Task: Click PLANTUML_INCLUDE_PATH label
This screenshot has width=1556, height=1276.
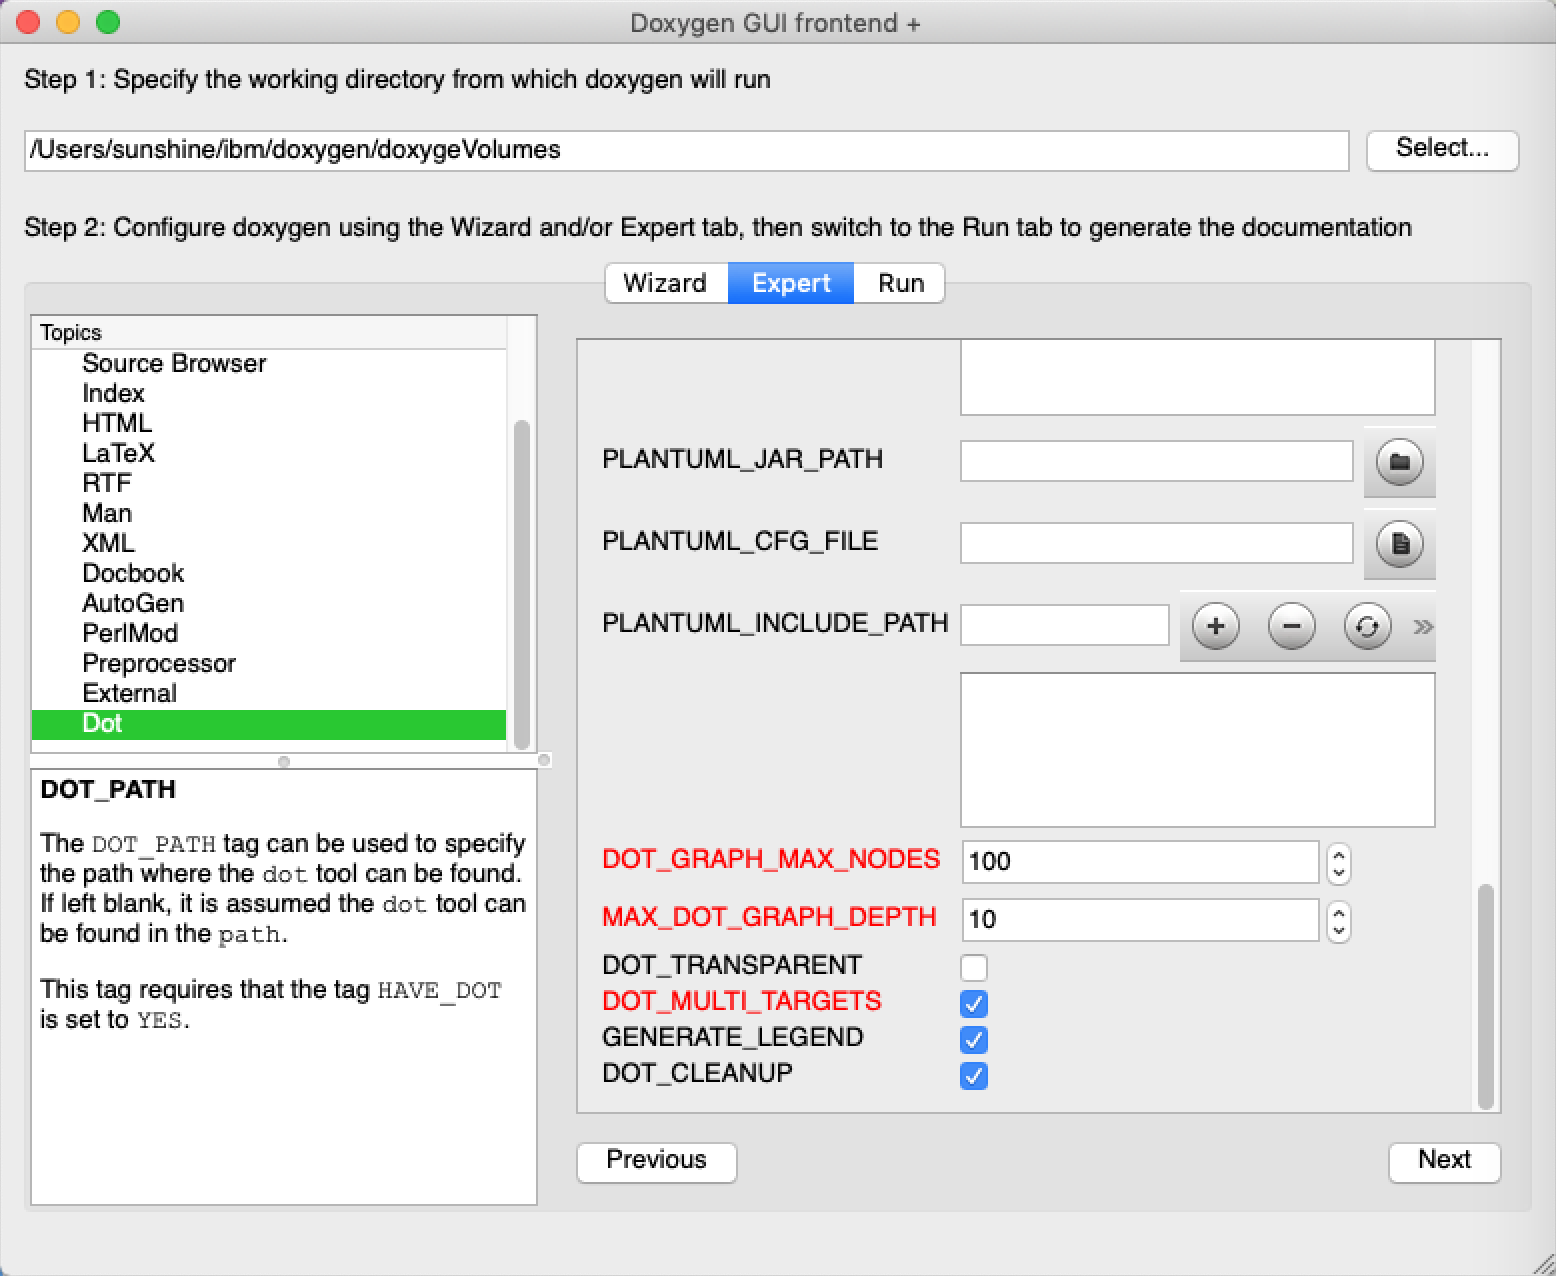Action: [x=775, y=623]
